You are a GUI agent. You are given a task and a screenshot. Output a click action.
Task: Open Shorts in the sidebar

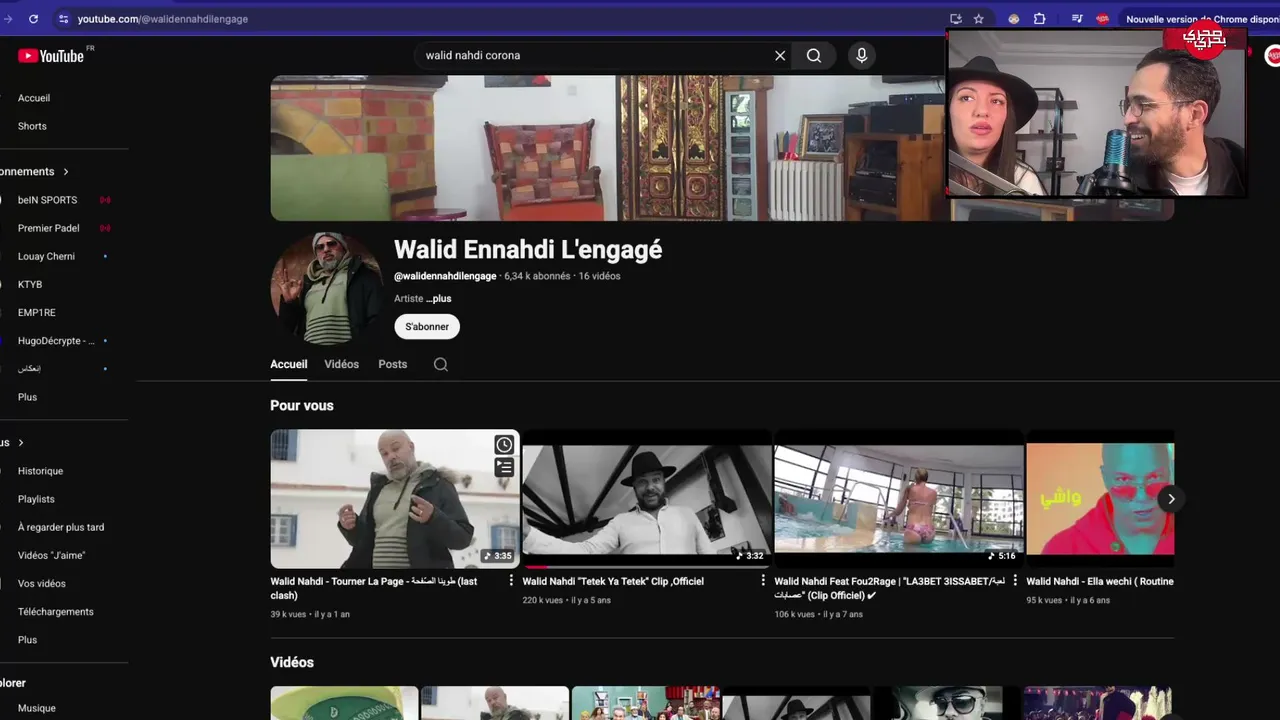32,126
